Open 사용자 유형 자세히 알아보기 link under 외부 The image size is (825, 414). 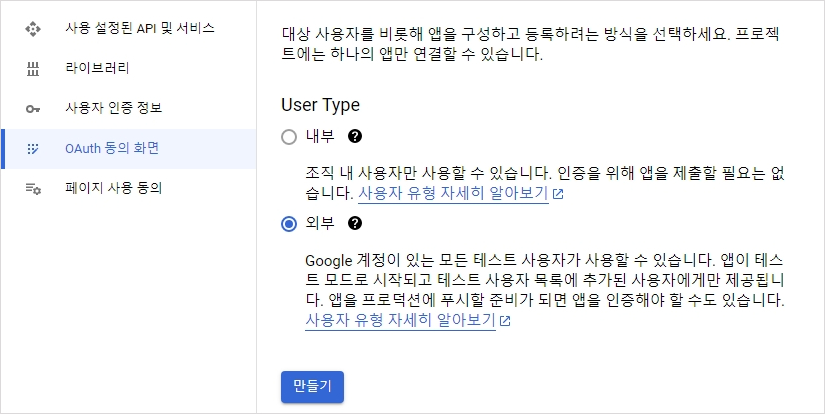[400, 321]
